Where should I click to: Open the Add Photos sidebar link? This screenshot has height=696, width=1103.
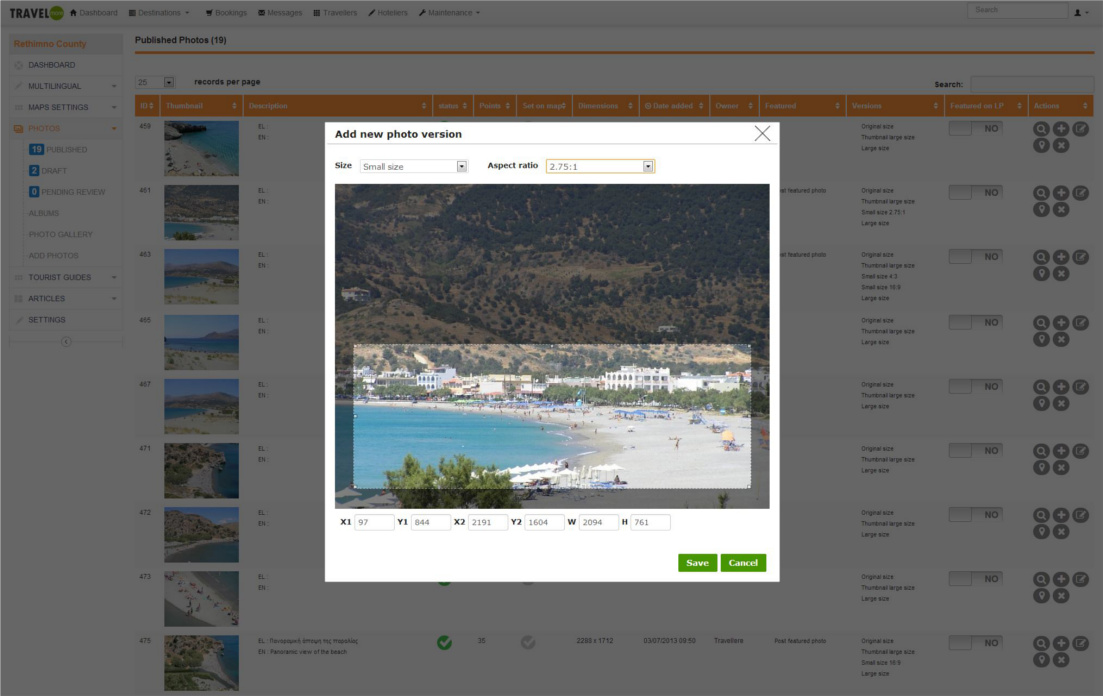pos(53,255)
